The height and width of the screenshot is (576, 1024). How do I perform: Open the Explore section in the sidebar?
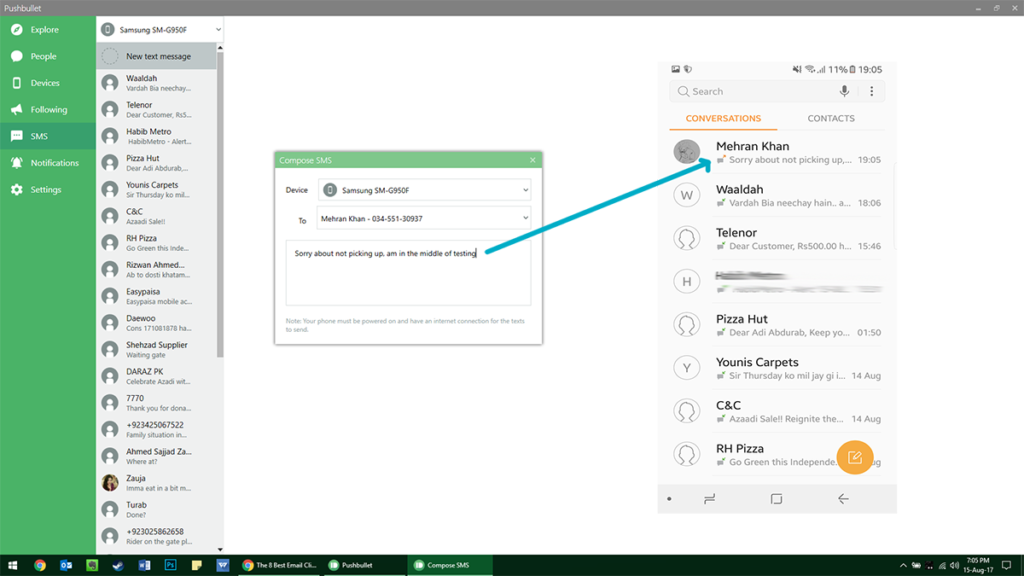tap(40, 29)
